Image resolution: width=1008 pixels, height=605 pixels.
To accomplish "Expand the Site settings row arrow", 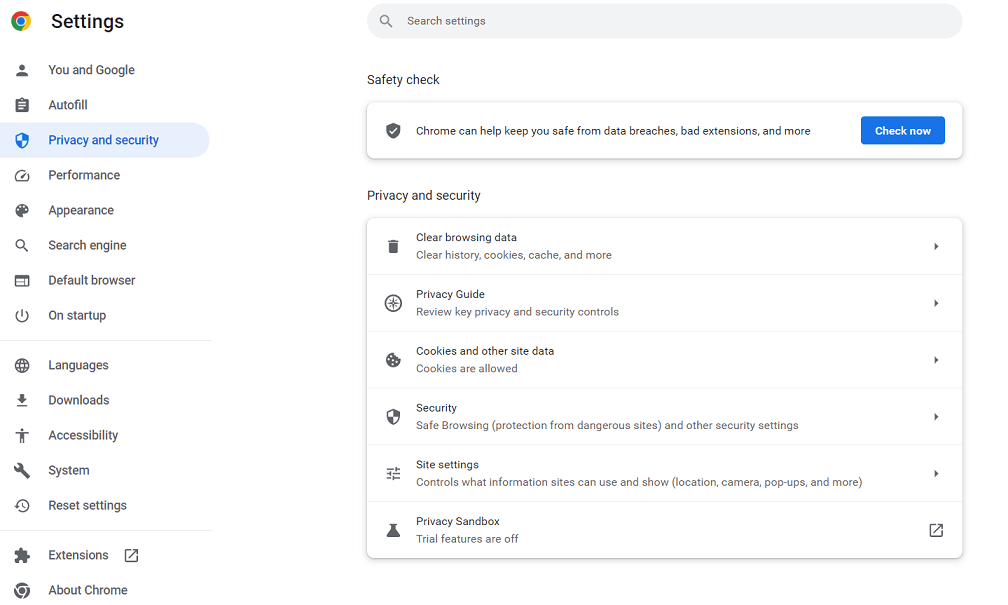I will point(936,473).
